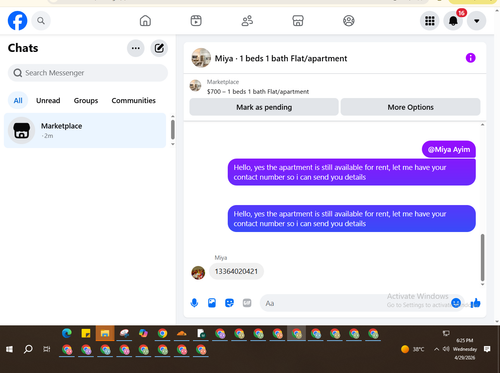The height and width of the screenshot is (373, 500).
Task: Open Task View on the taskbar
Action: (x=47, y=349)
